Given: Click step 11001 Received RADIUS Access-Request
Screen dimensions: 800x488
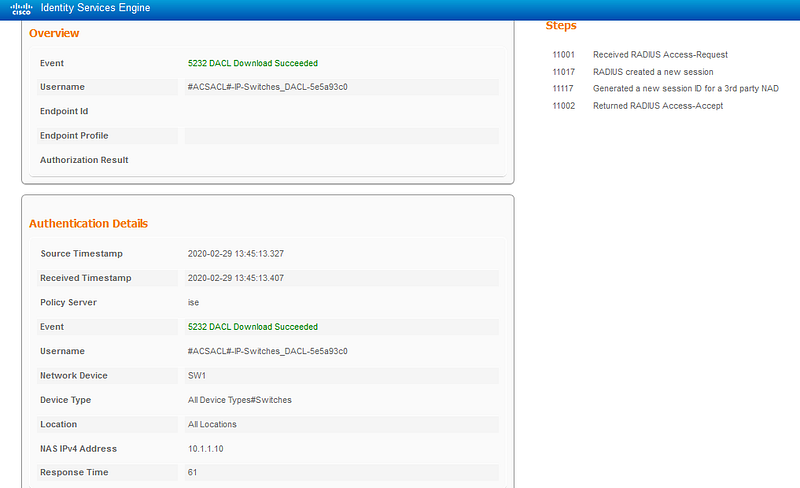Looking at the screenshot, I should pos(640,55).
